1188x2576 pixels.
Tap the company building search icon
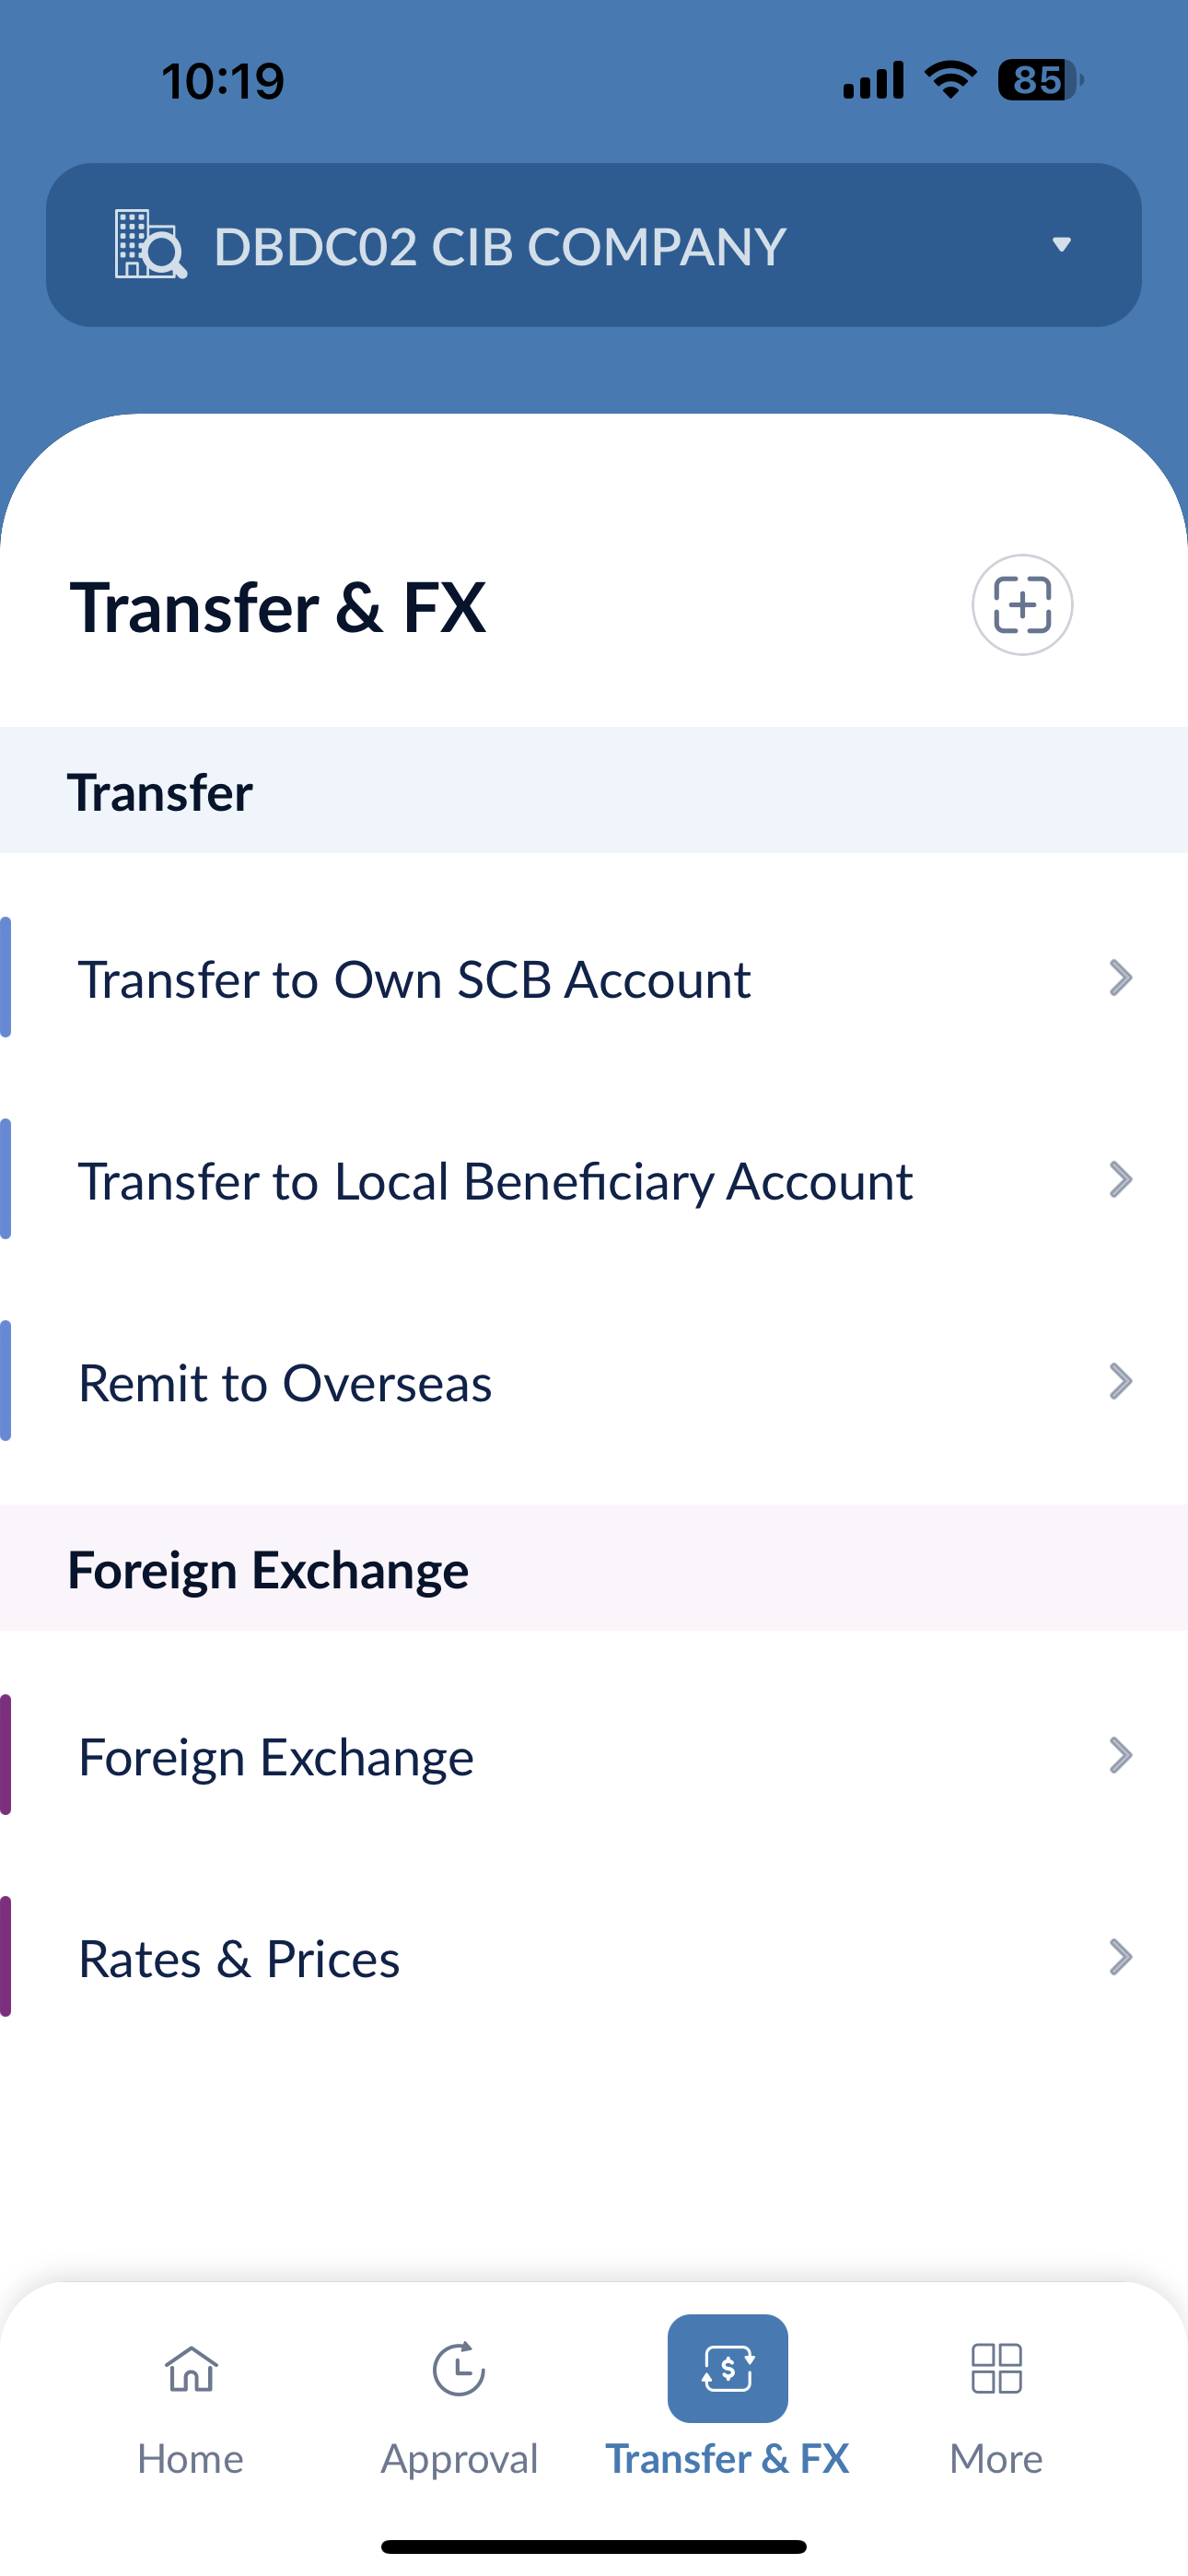[x=150, y=244]
